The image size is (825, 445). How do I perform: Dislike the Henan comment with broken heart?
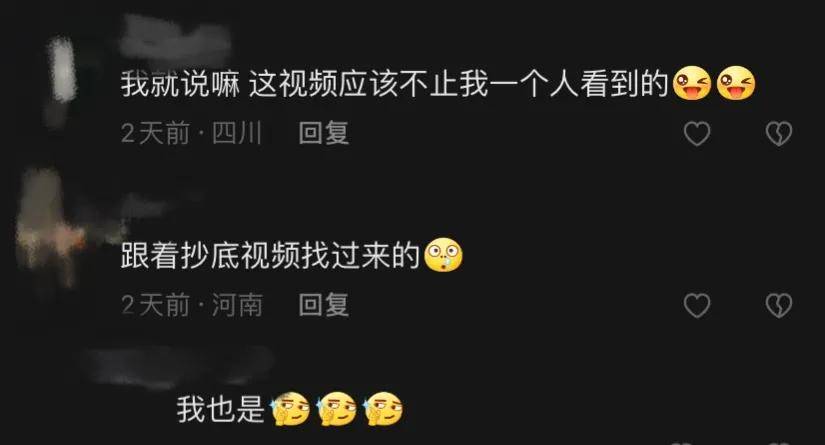tap(779, 306)
